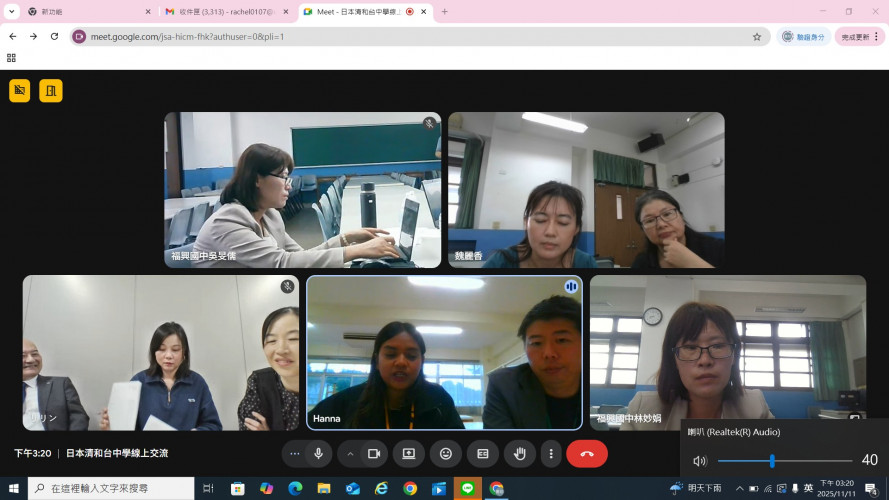Image resolution: width=889 pixels, height=500 pixels.
Task: Start presenting your screen
Action: tap(408, 453)
